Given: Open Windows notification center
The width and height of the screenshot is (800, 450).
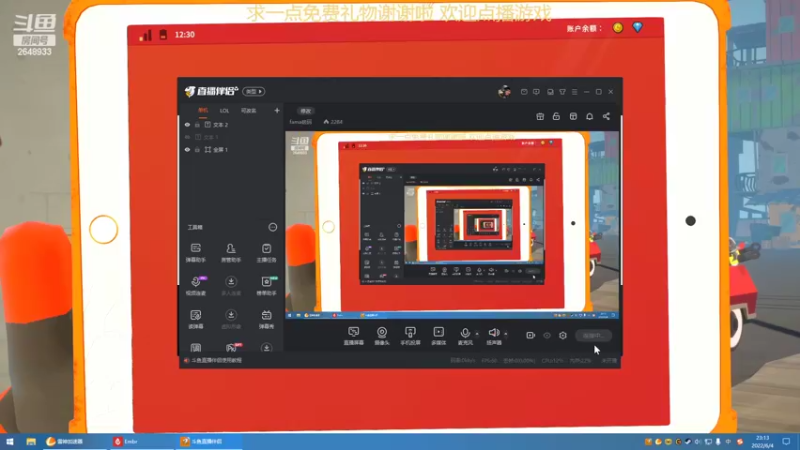Looking at the screenshot, I should pos(786,441).
